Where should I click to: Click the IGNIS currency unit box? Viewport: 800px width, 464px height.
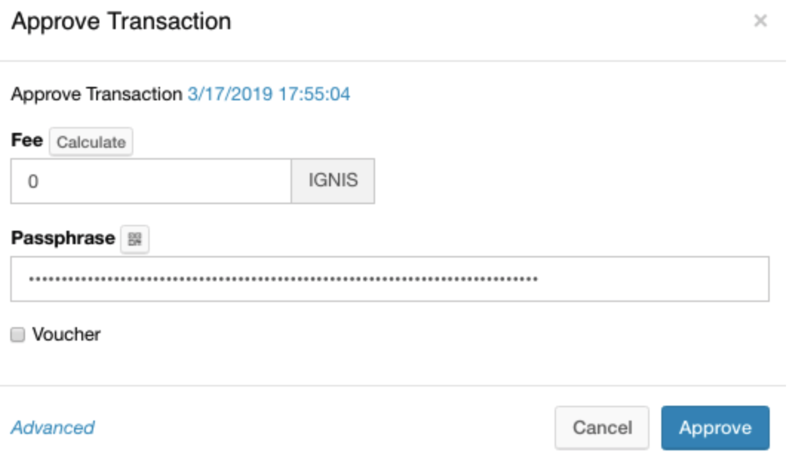pyautogui.click(x=333, y=182)
